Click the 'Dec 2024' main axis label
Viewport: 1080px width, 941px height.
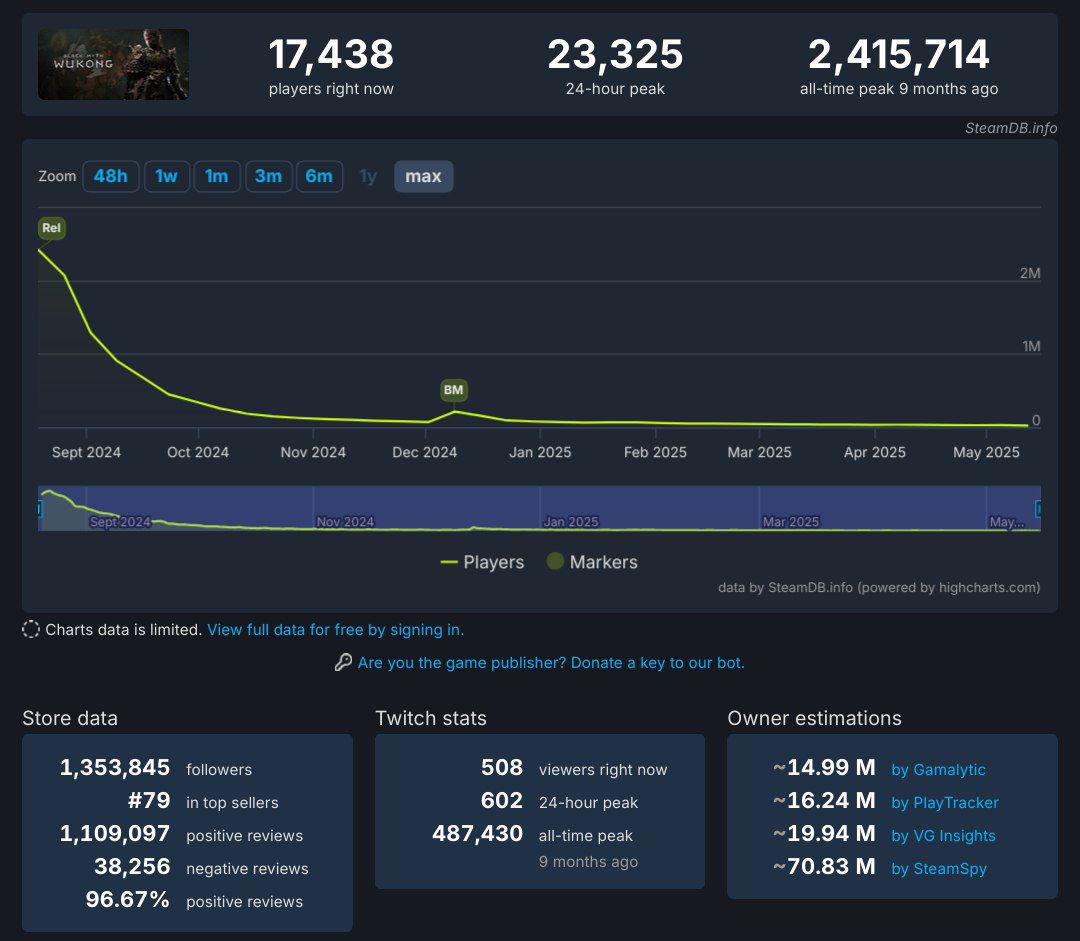(424, 453)
